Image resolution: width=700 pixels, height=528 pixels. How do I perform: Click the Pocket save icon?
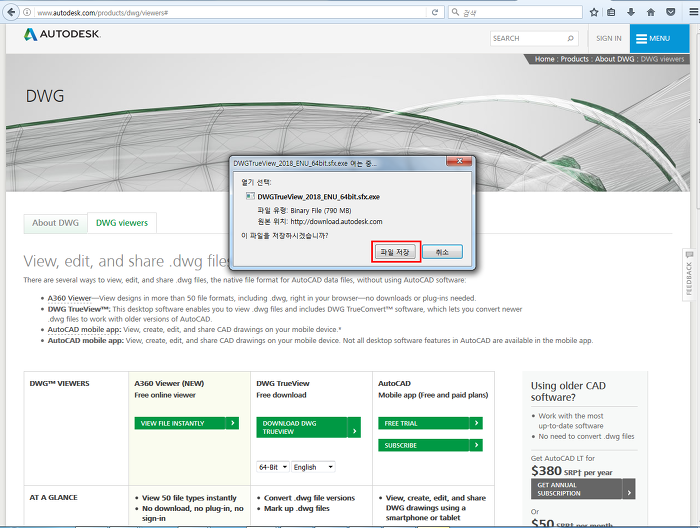coord(671,12)
